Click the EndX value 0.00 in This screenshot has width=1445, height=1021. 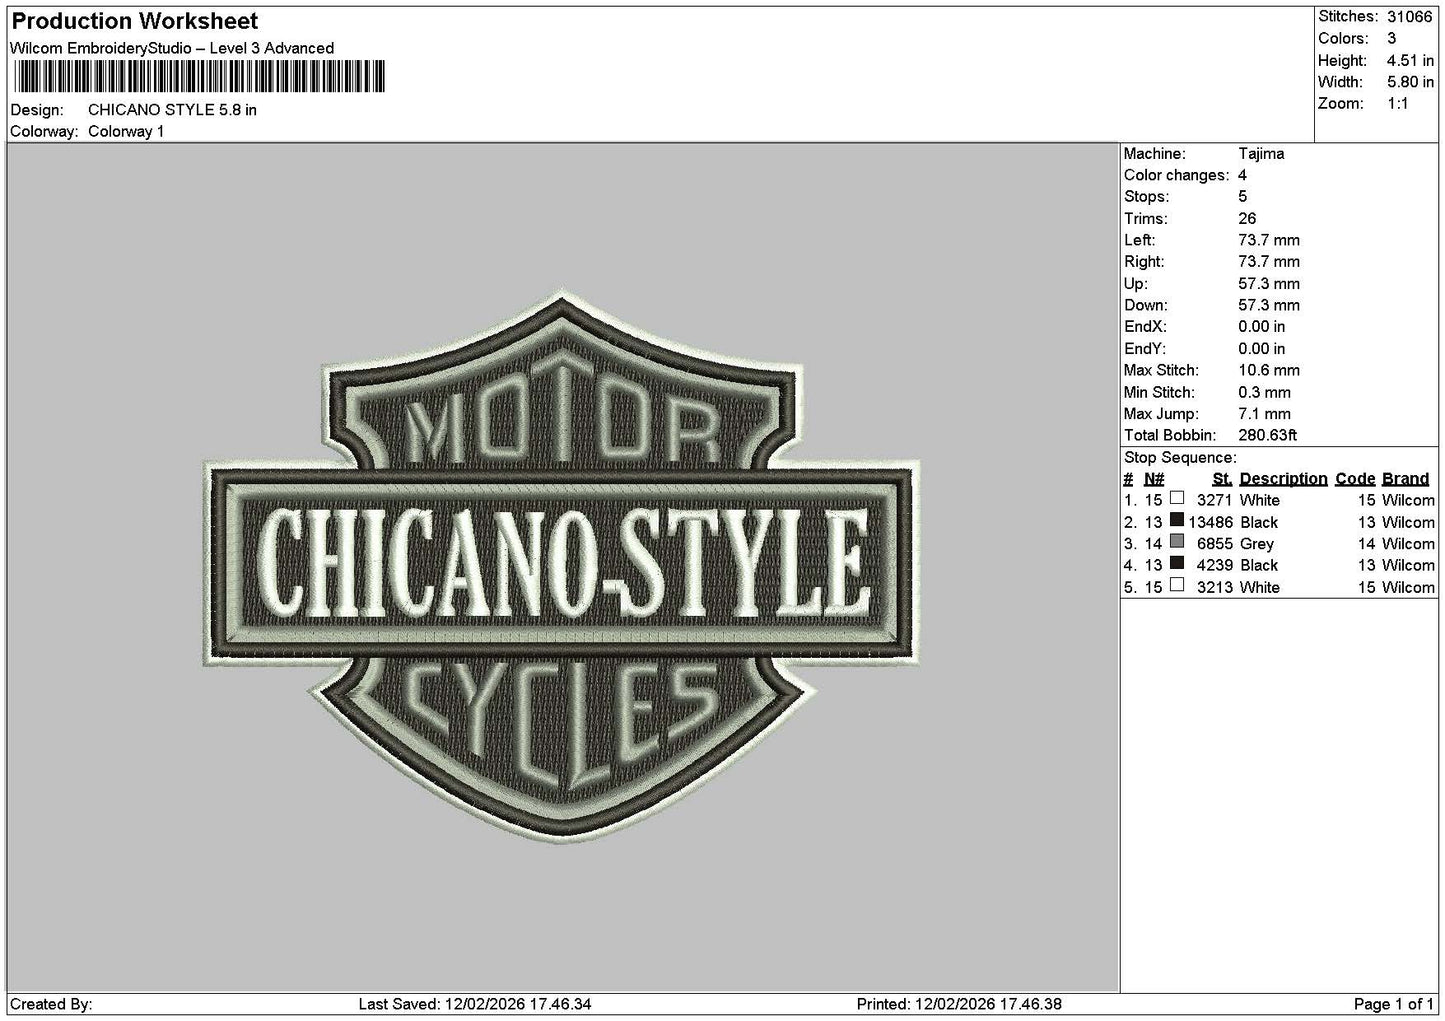[1262, 327]
